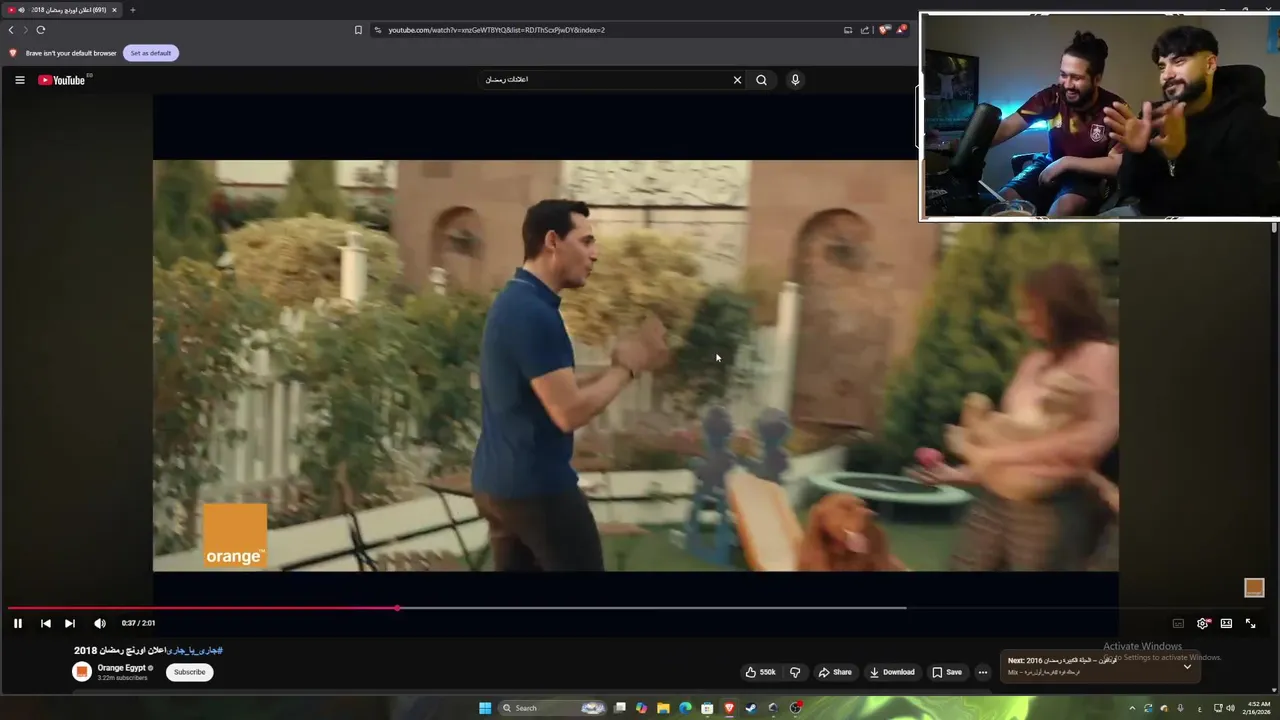Open a new browser tab
1280x720 pixels.
tap(132, 10)
